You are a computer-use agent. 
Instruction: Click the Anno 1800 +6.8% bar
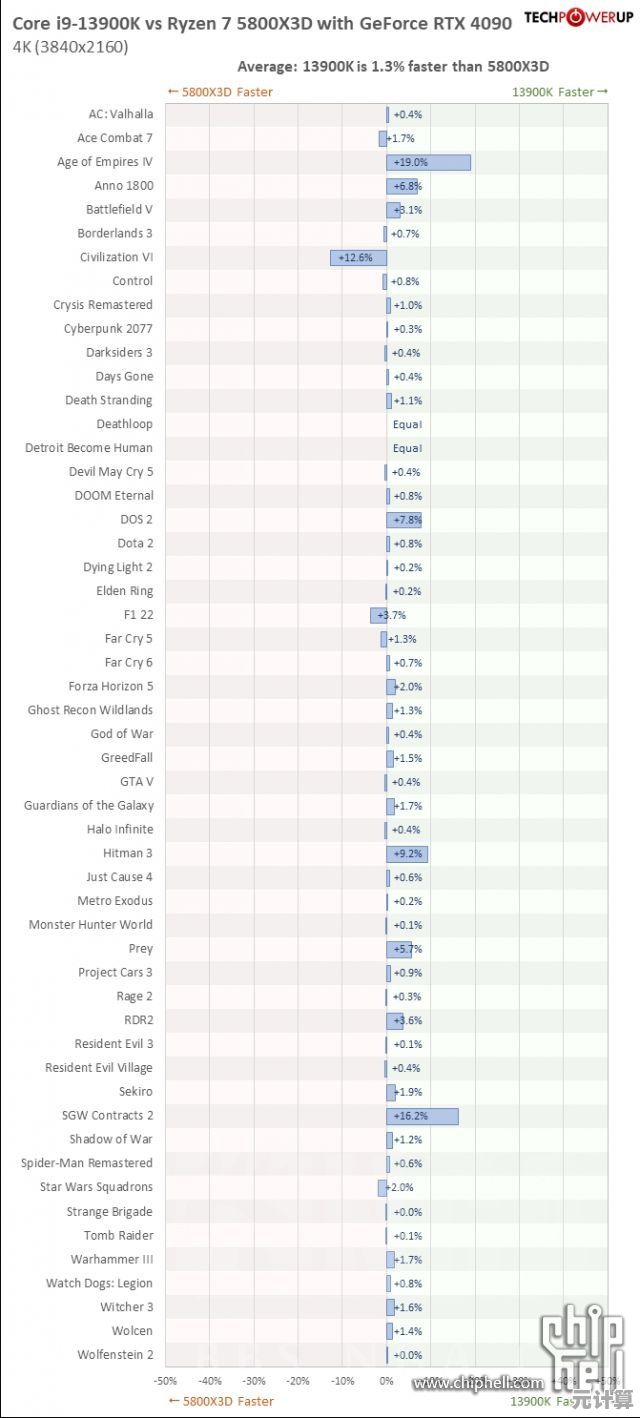pyautogui.click(x=401, y=186)
